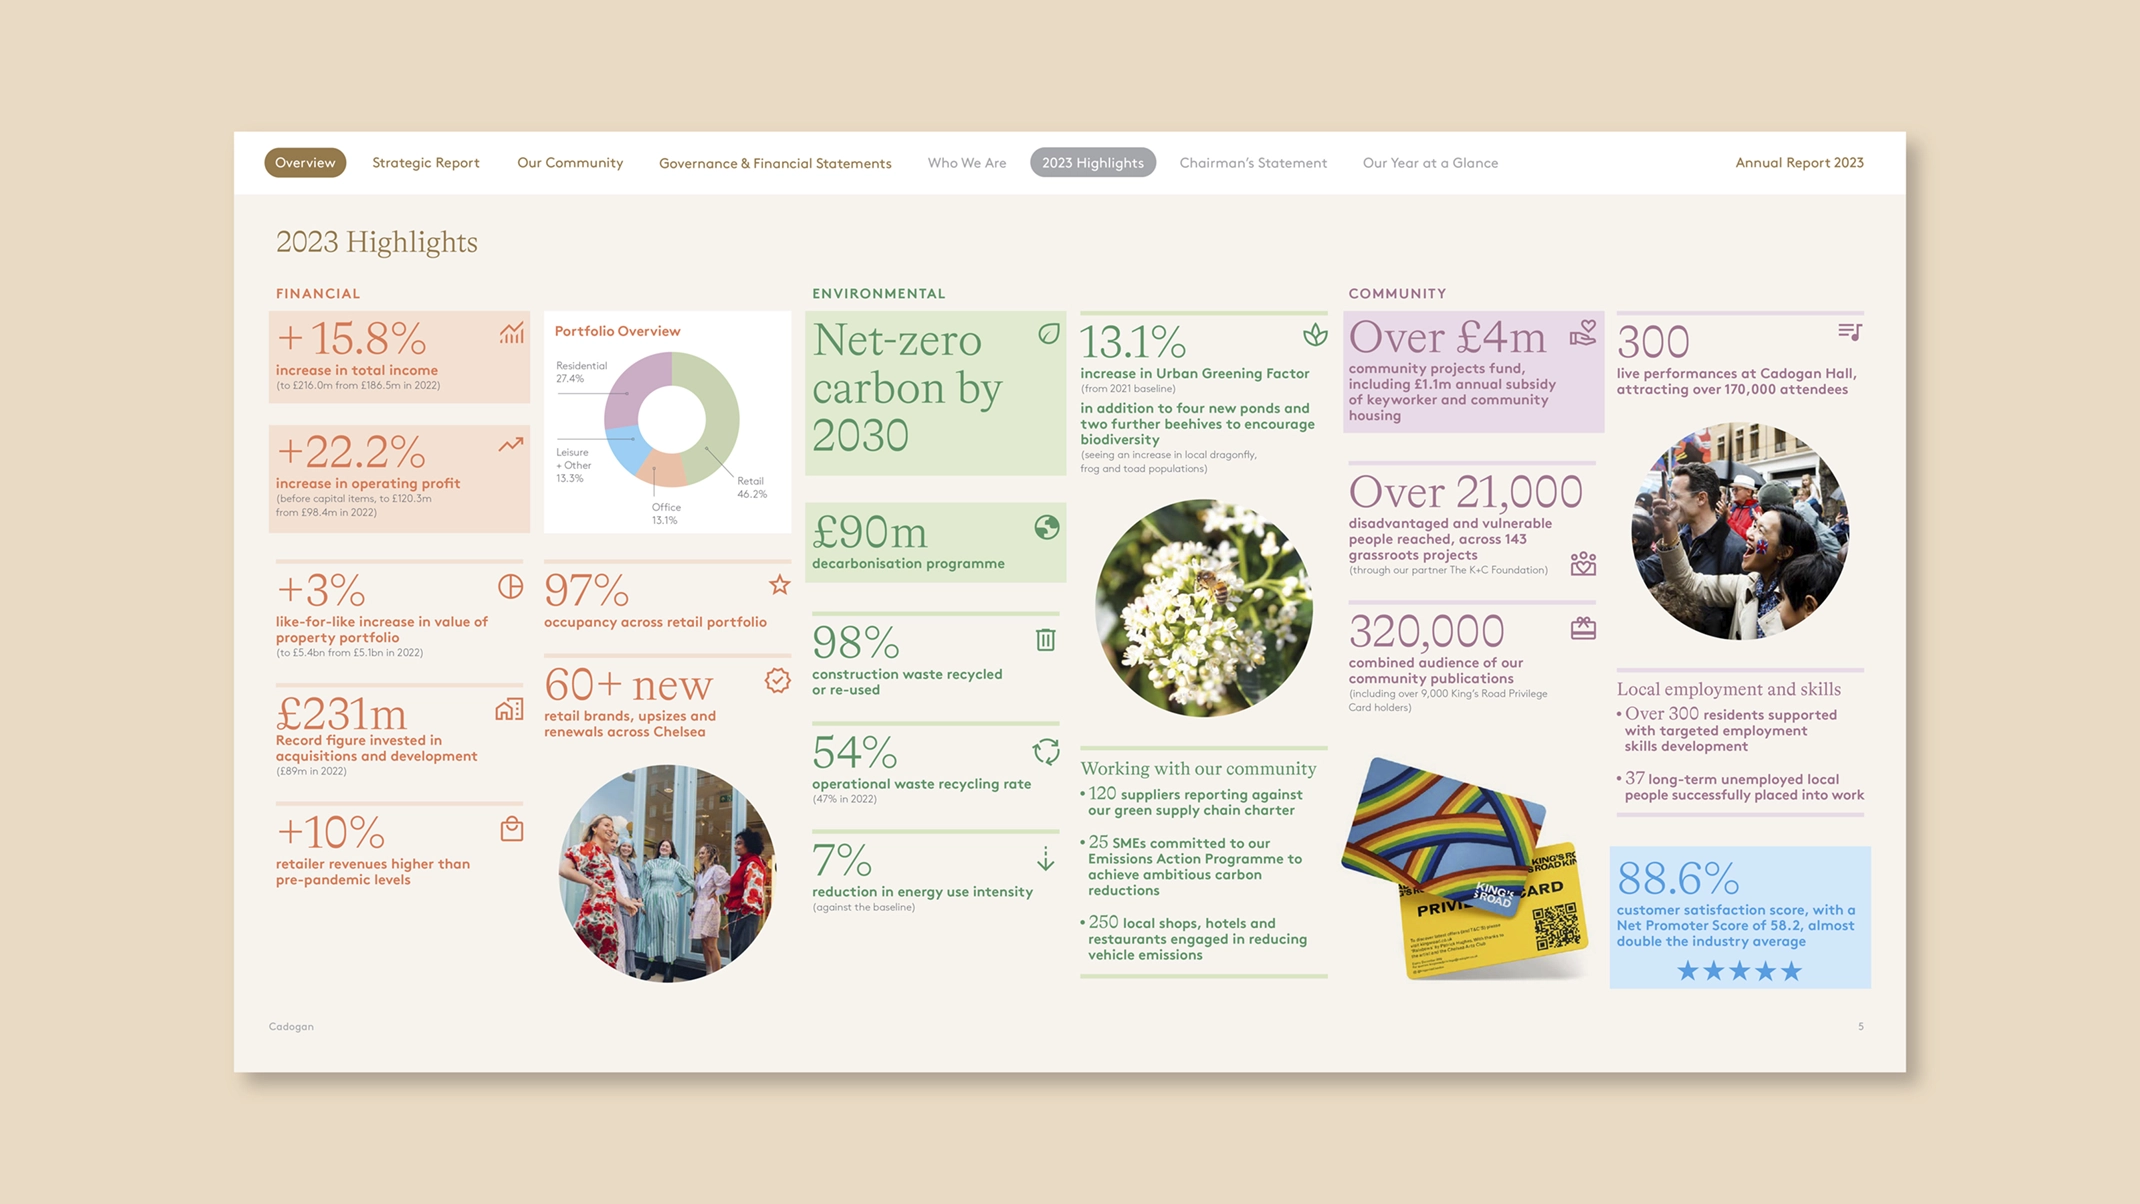Click the trash bin icon beside 98%
Viewport: 2140px width, 1204px height.
coord(1045,640)
